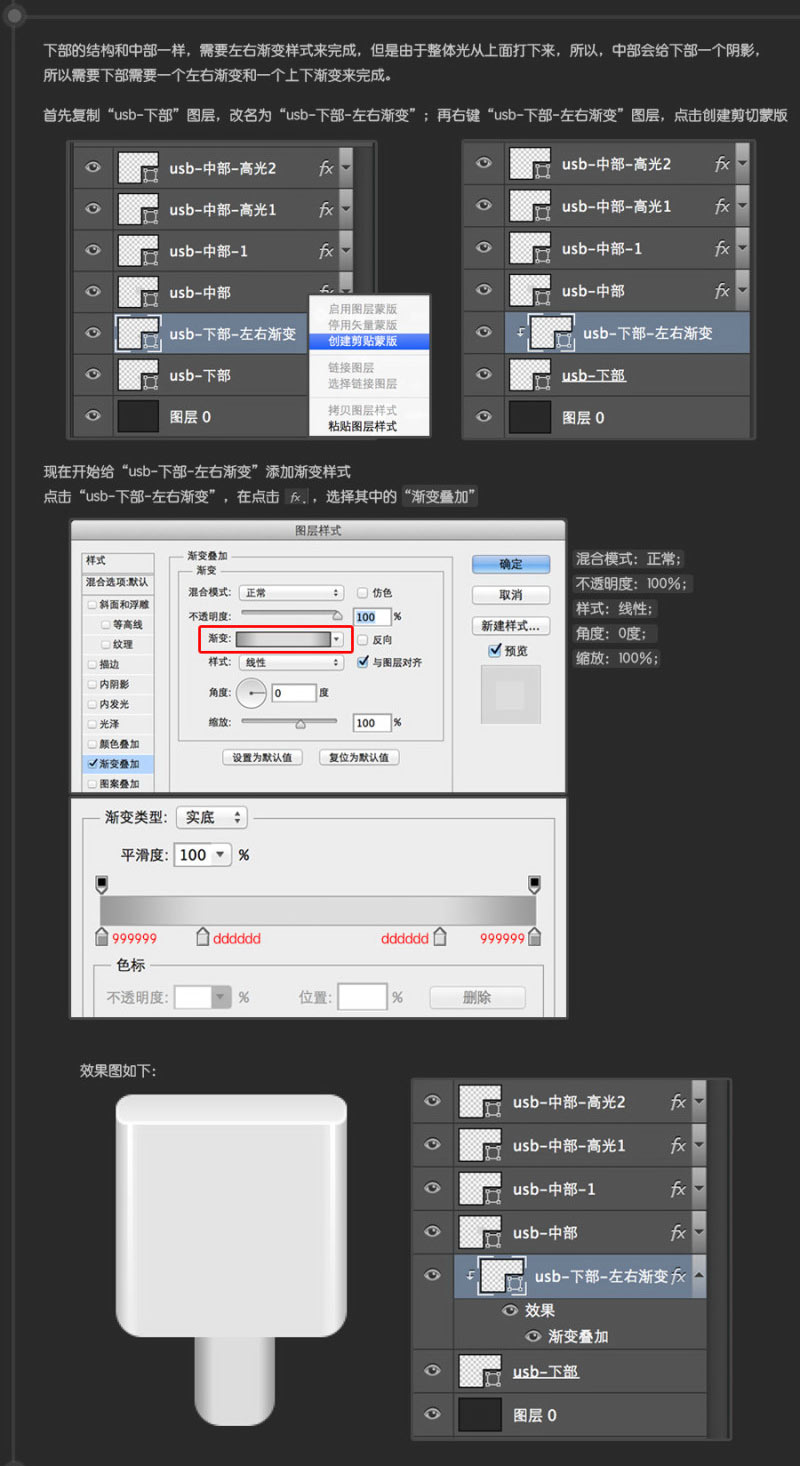Enable the 反向 checkbox
Image resolution: width=800 pixels, height=1466 pixels.
(x=362, y=639)
